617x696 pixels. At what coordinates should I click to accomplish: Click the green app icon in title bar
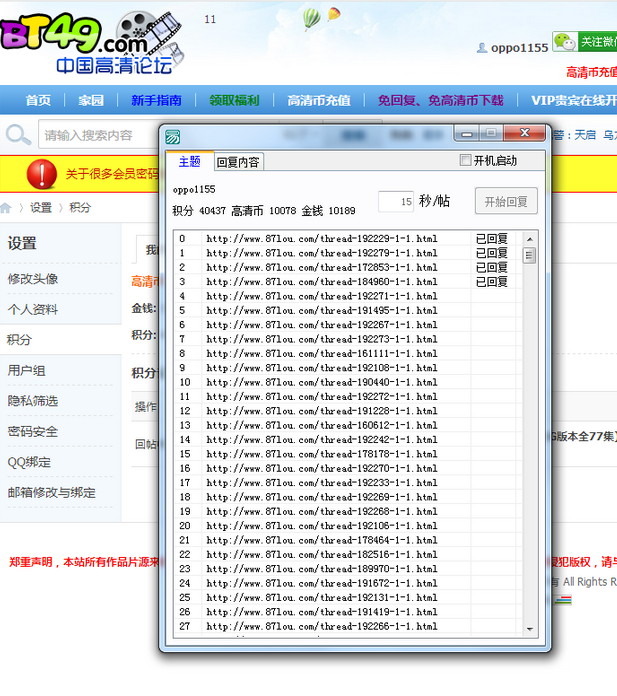(x=173, y=136)
